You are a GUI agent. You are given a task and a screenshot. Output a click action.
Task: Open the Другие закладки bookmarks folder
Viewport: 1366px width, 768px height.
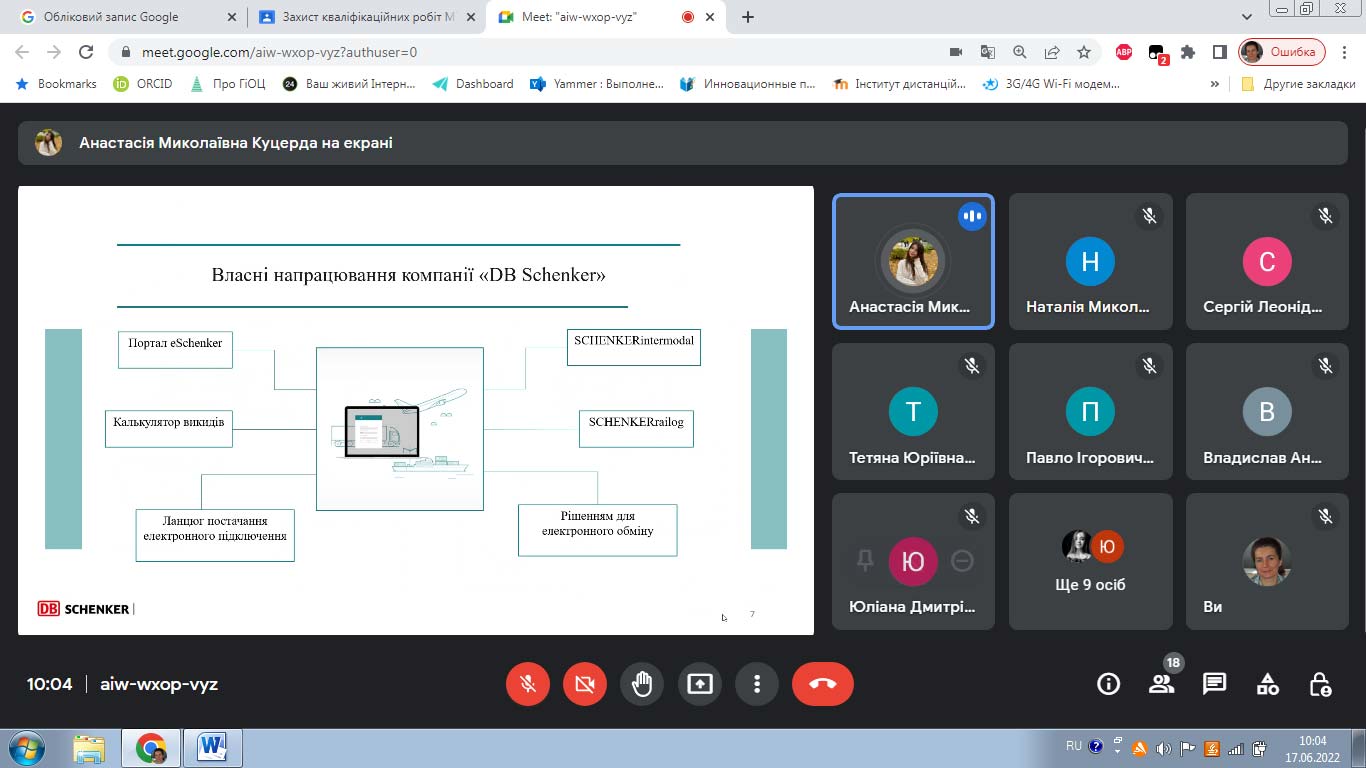pos(1298,84)
